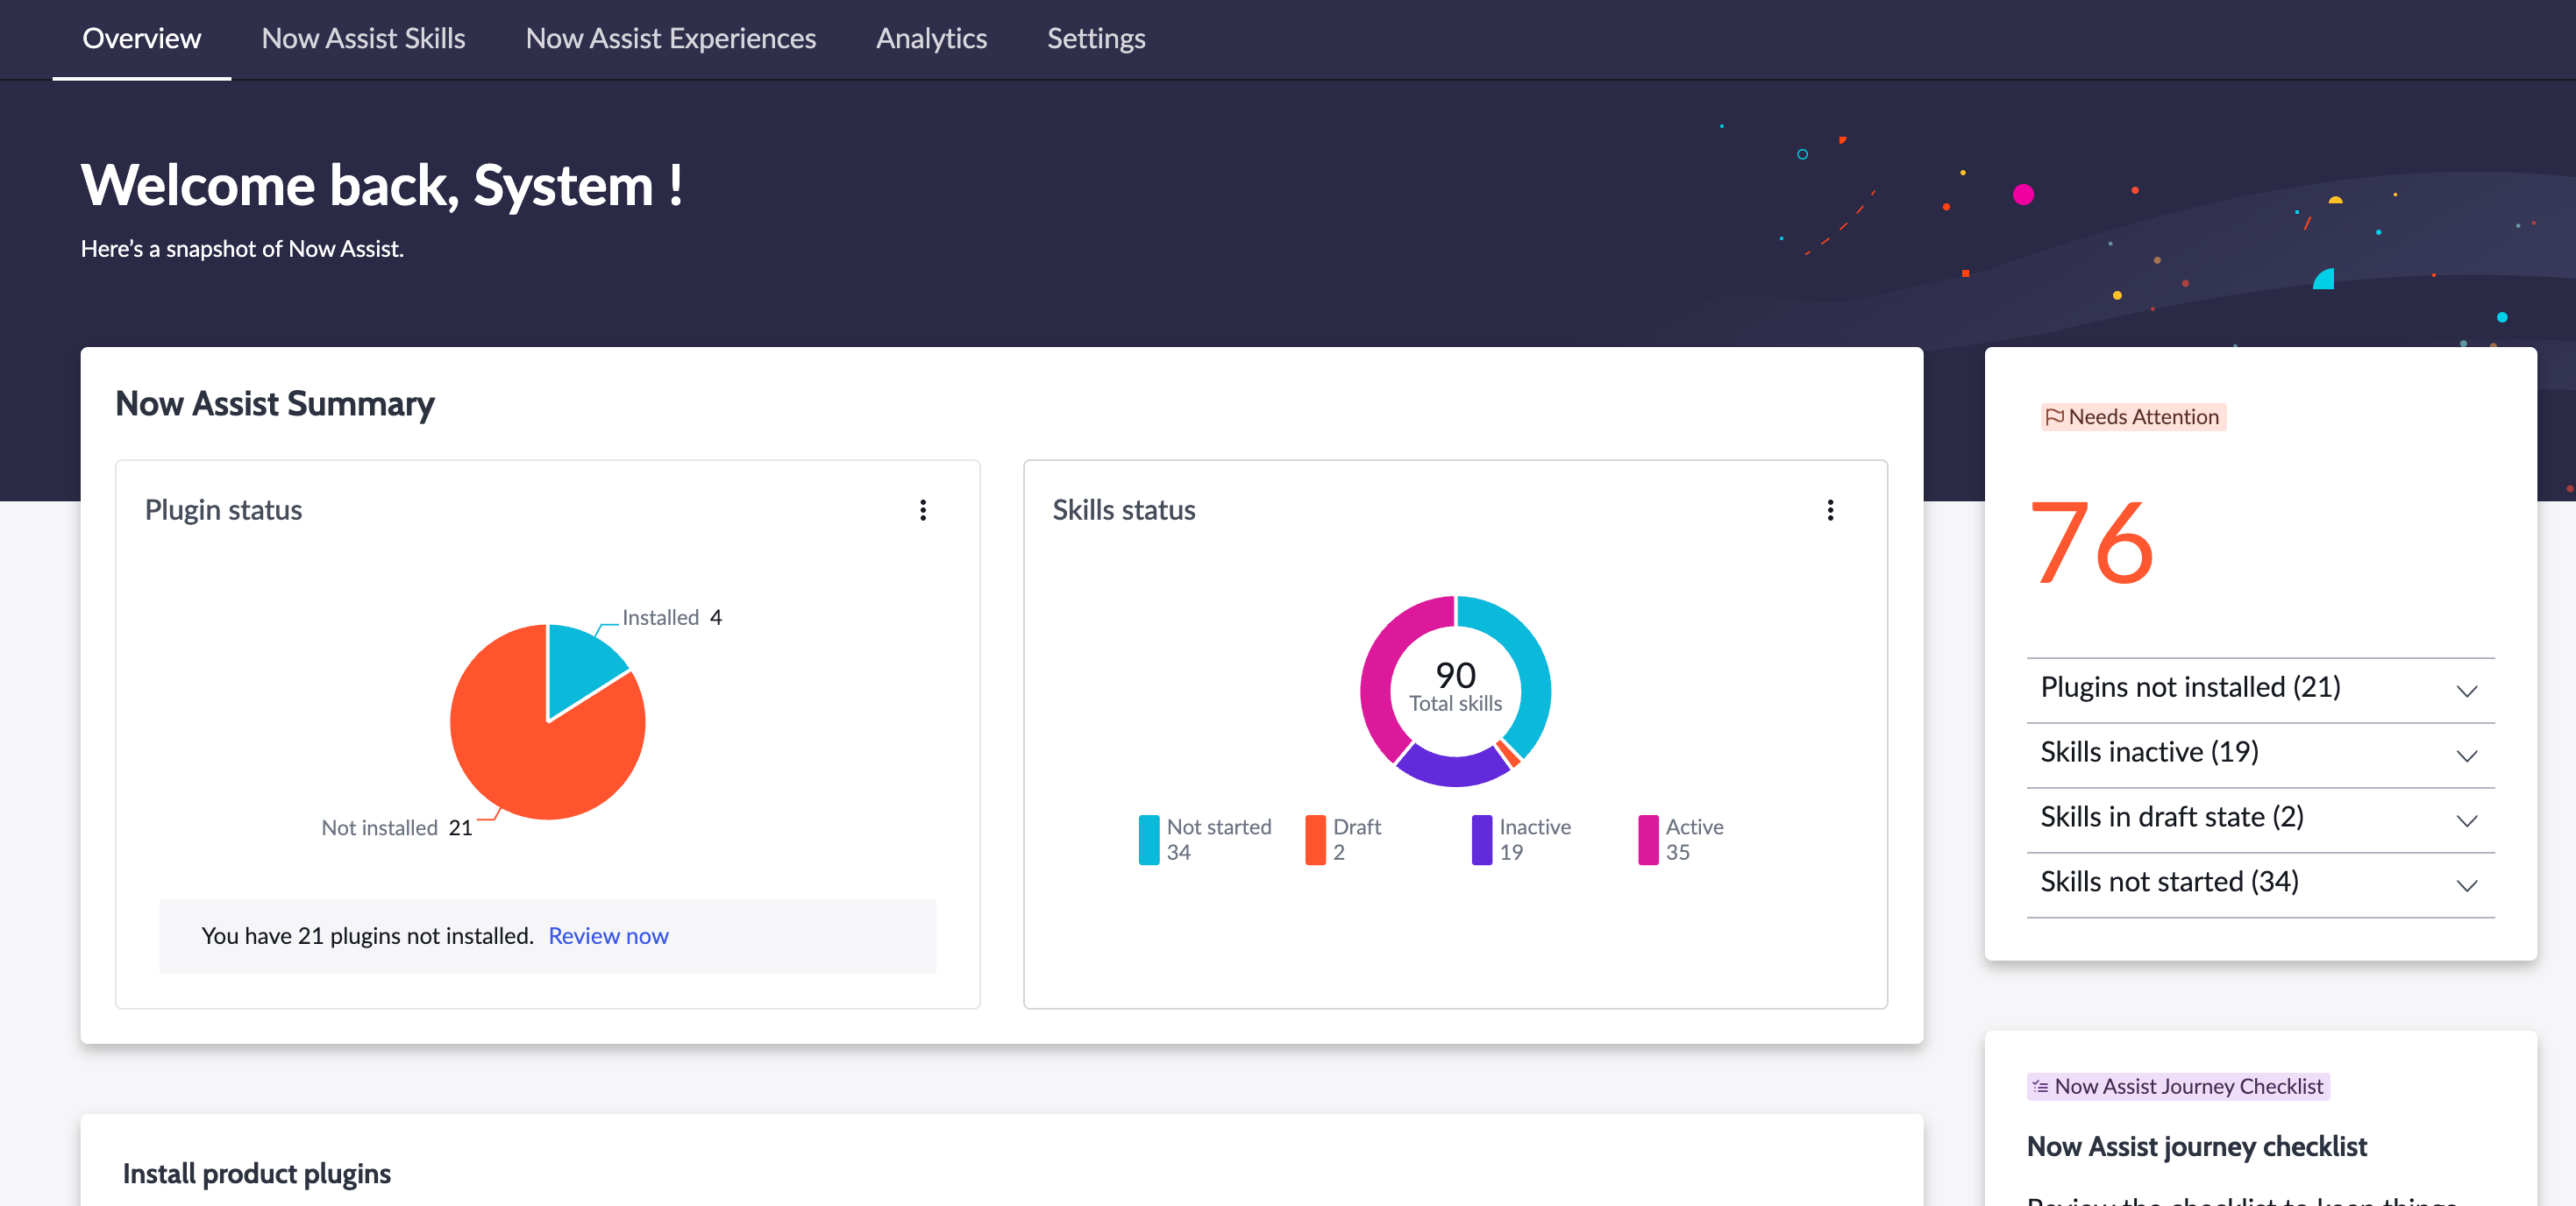Screen dimensions: 2576x1206
Task: Open Plugin status more-options menu
Action: [923, 510]
